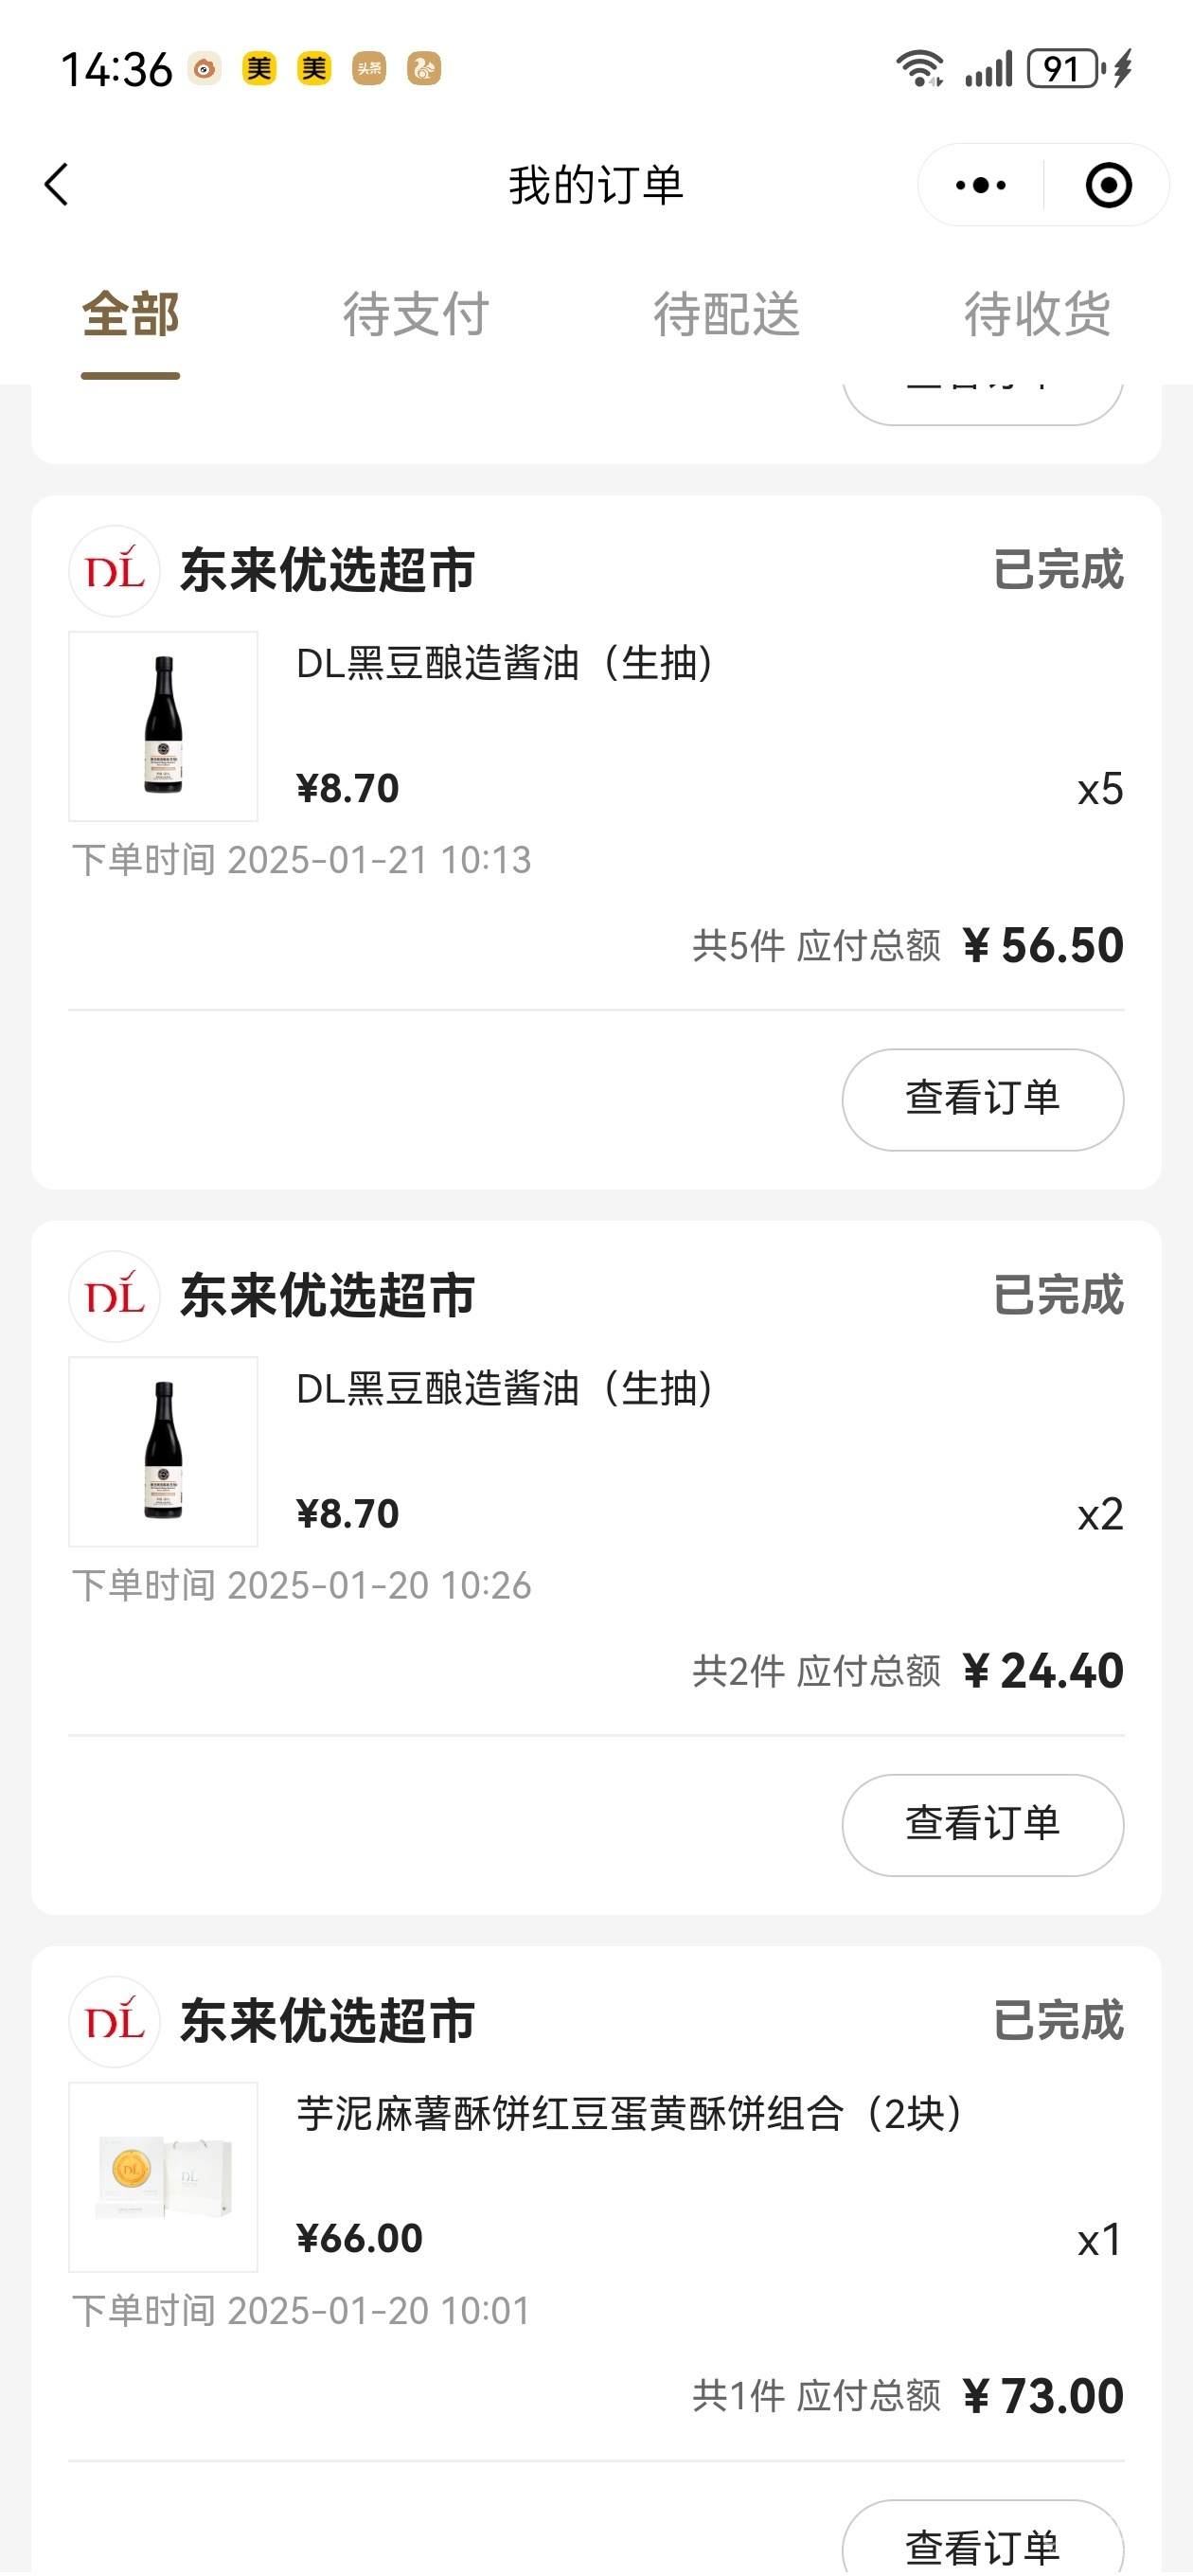Open the pastry gift box thumbnail
The width and height of the screenshot is (1193, 2576).
163,2176
